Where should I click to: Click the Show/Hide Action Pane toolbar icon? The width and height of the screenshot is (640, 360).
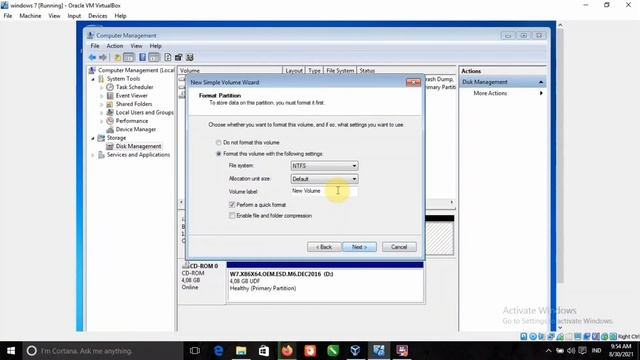154,58
